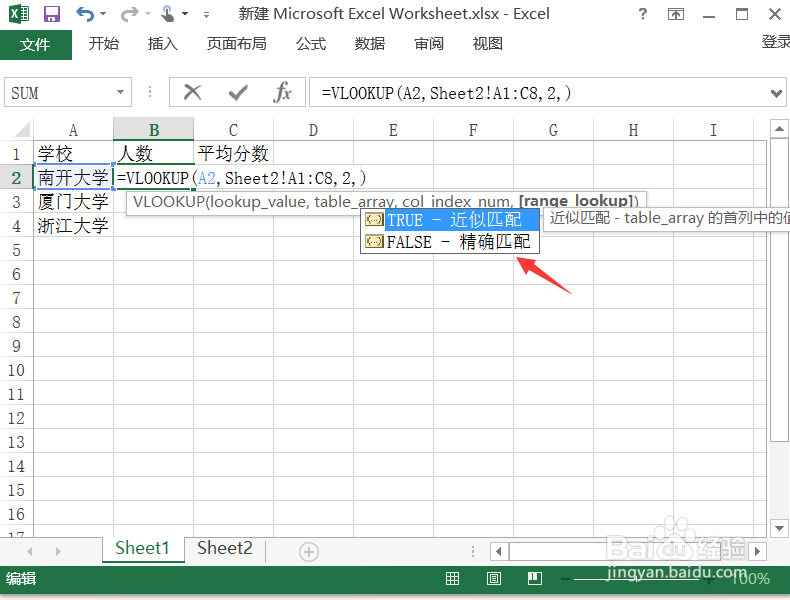Click header cell 人数
This screenshot has width=790, height=600.
point(154,153)
